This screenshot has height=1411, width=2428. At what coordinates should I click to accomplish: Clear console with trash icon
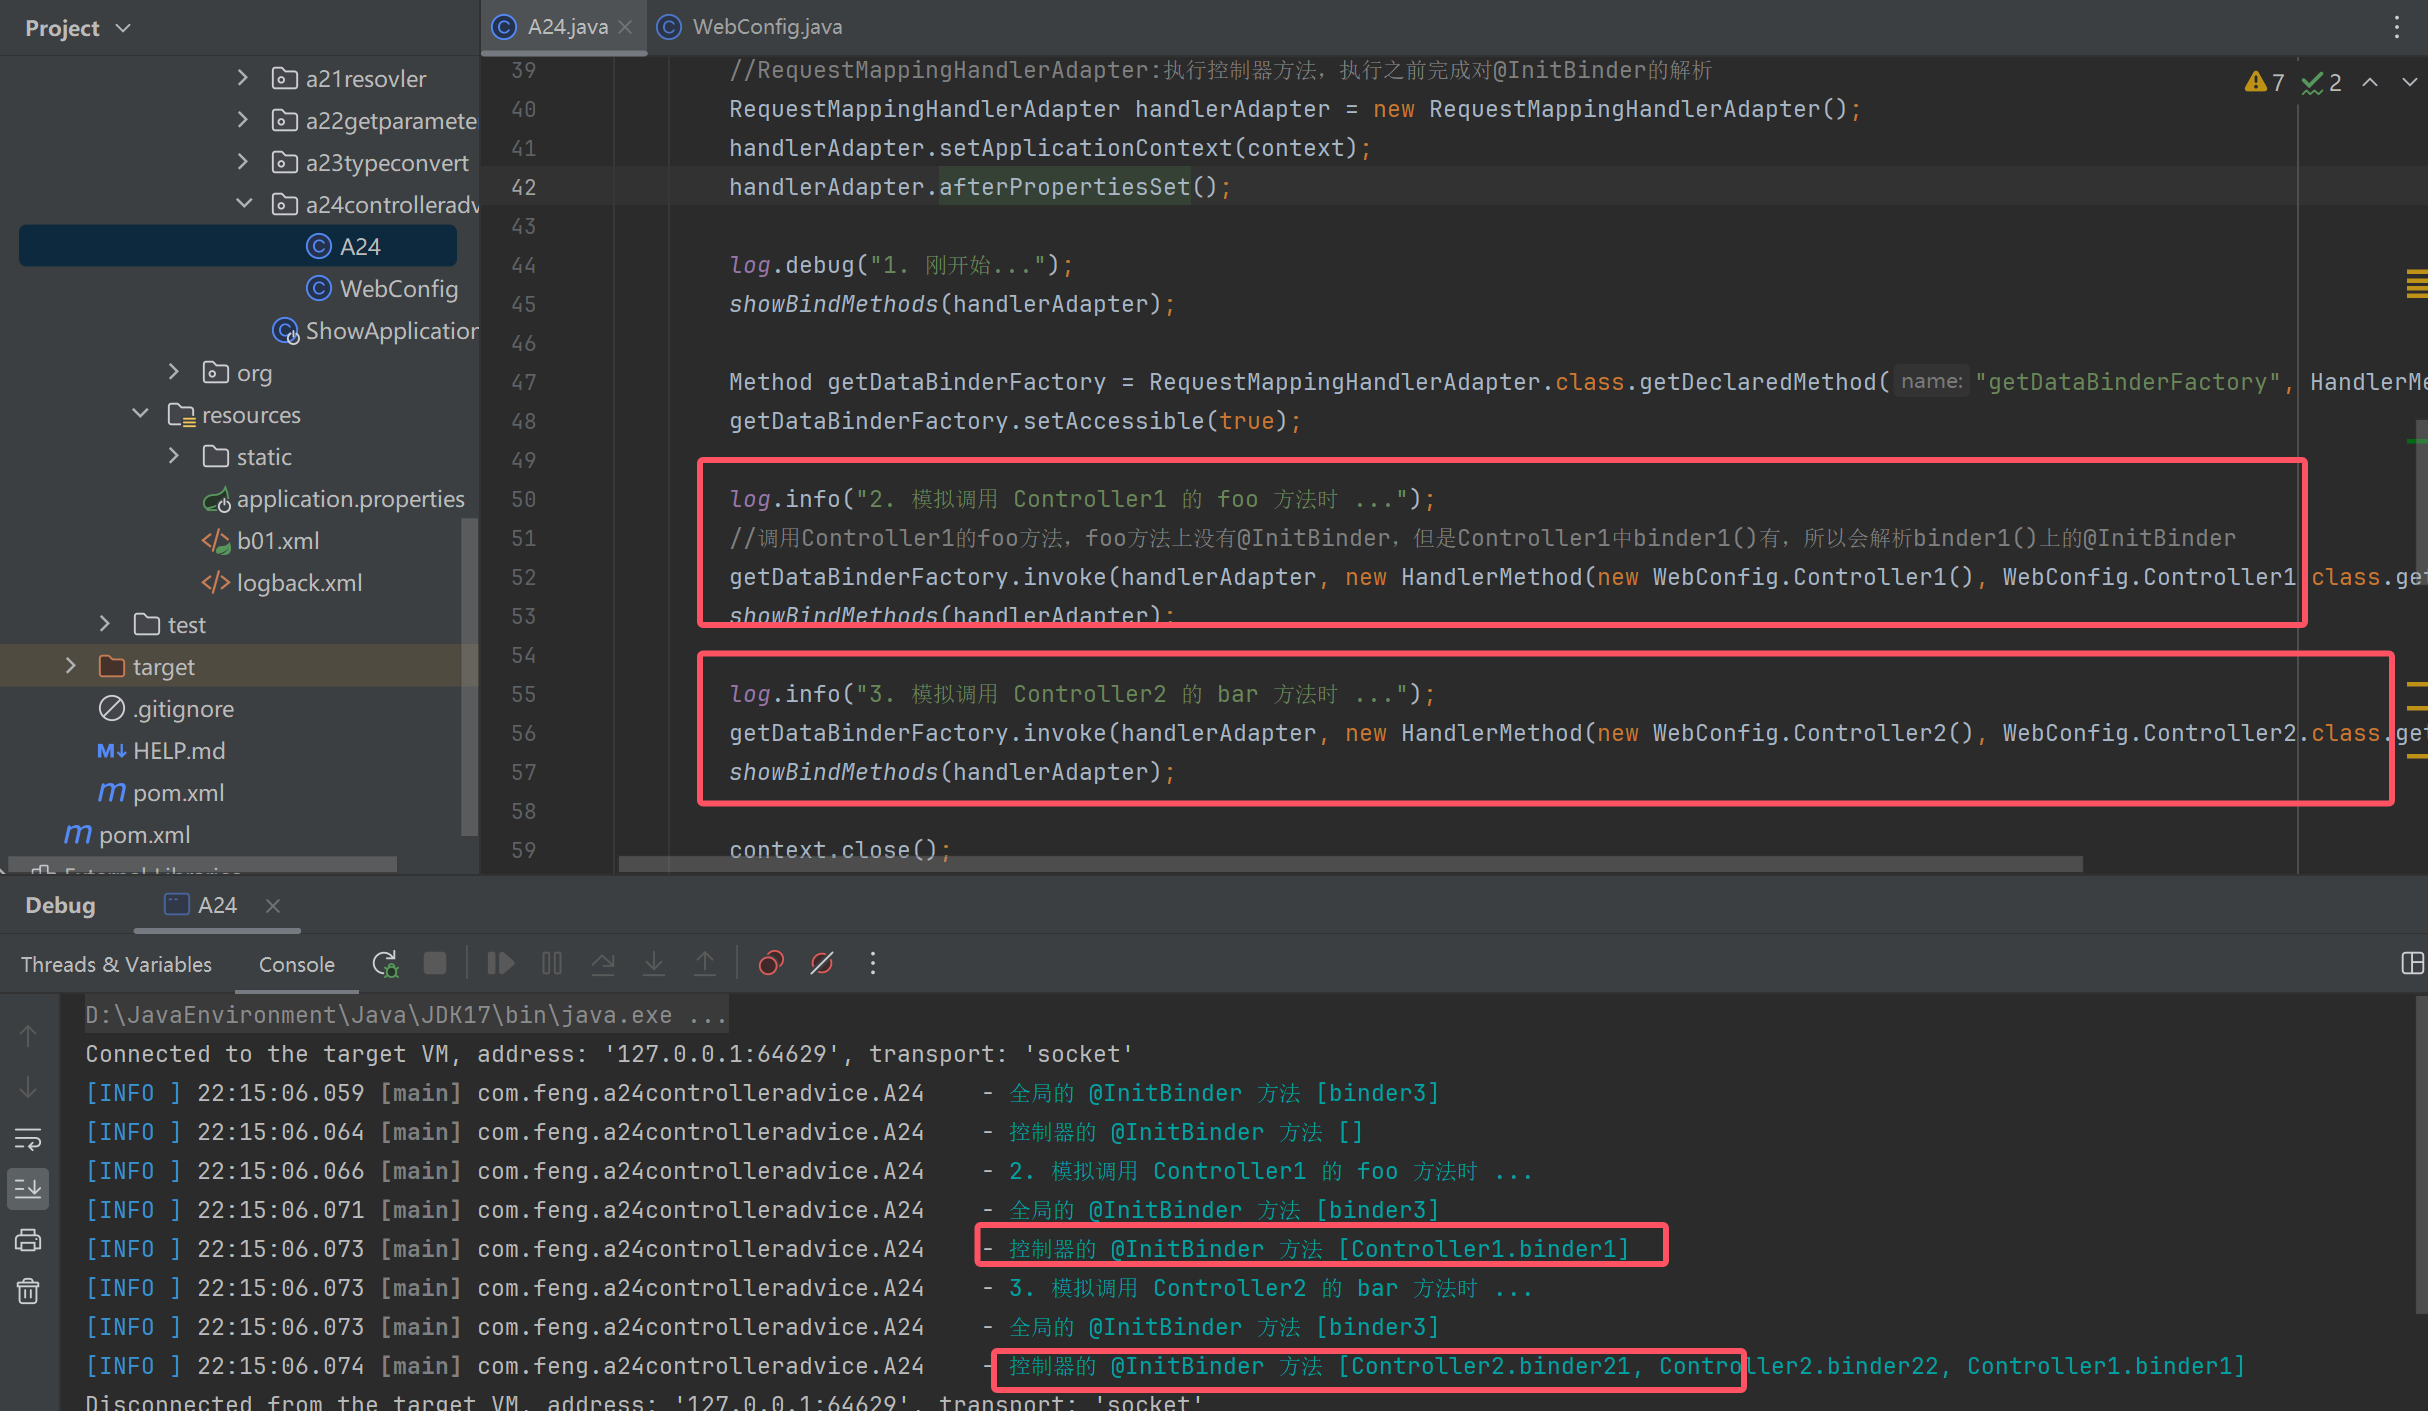[28, 1291]
